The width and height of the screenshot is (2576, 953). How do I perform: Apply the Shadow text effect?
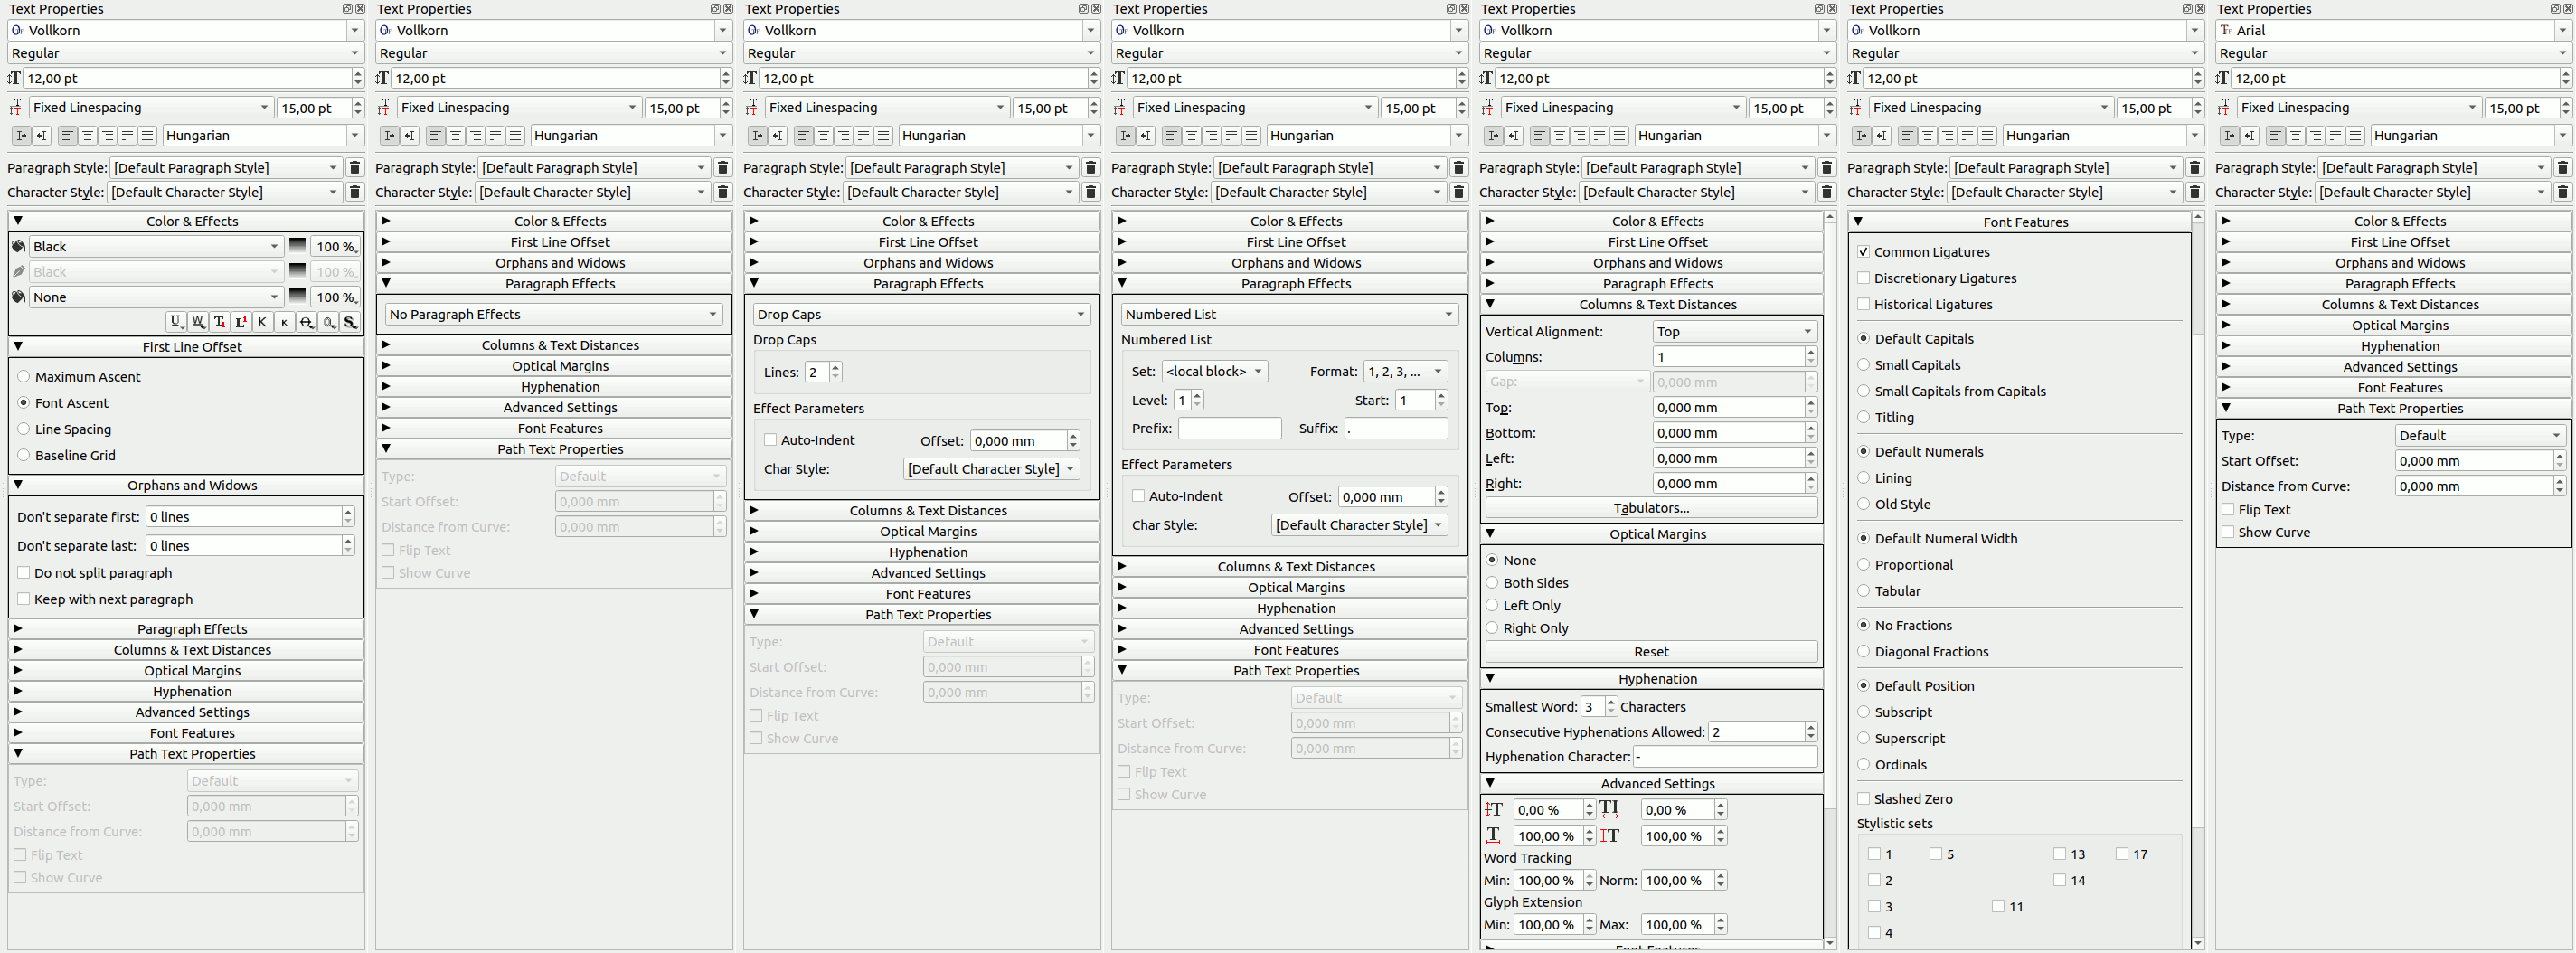[350, 322]
